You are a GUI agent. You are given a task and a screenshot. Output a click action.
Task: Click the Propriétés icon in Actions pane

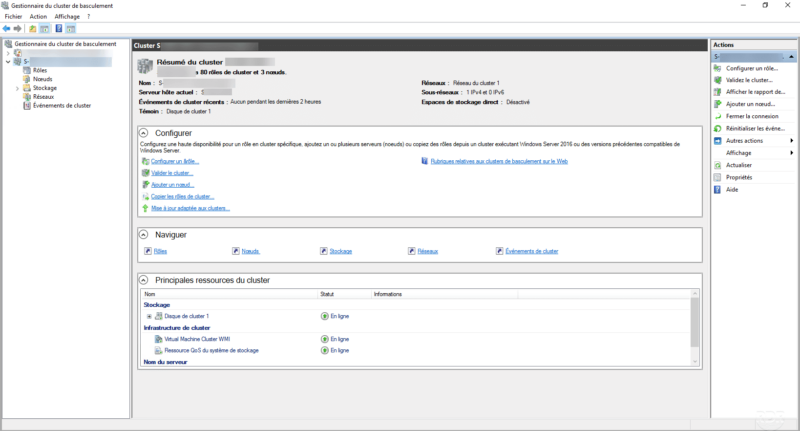717,178
